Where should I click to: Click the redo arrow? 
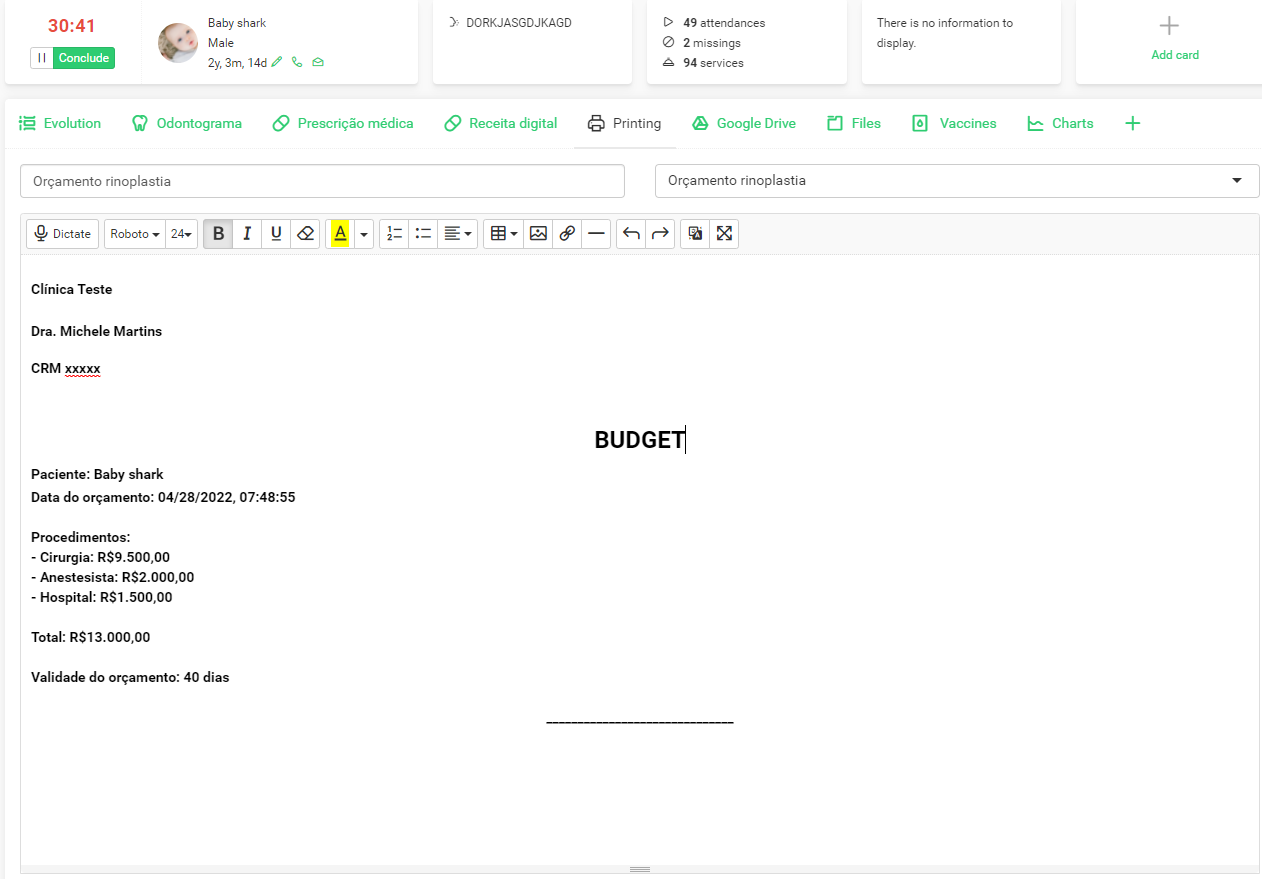pos(660,234)
